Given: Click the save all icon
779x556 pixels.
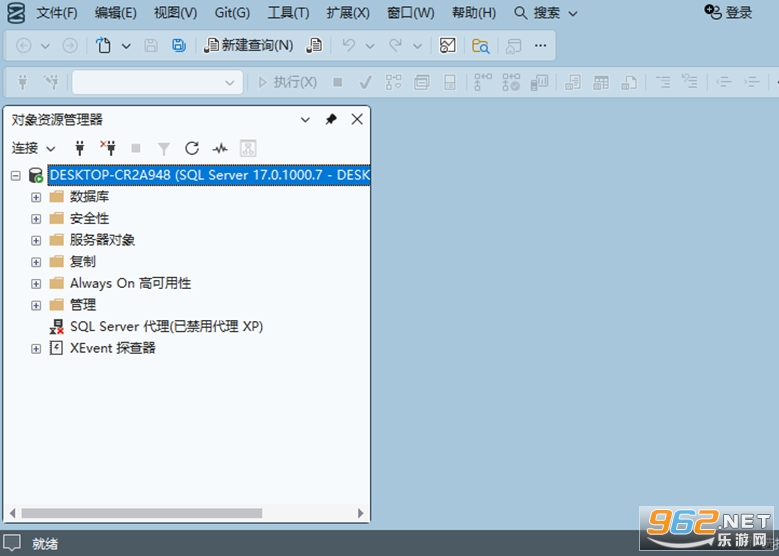Looking at the screenshot, I should tap(178, 46).
